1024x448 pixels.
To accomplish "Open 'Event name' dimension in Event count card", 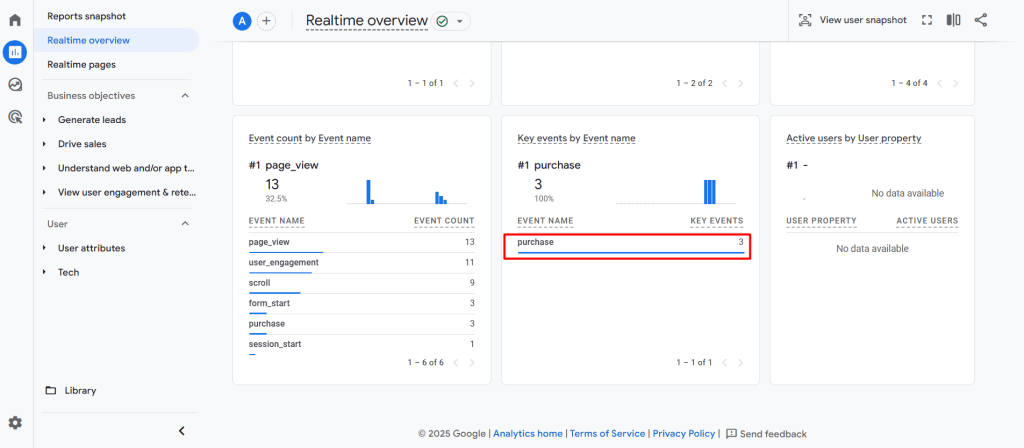I will (344, 138).
